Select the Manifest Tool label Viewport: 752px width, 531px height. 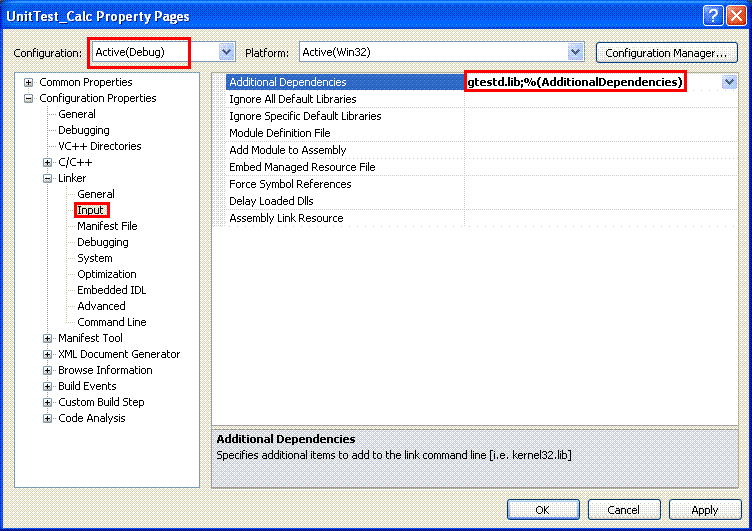pyautogui.click(x=91, y=338)
